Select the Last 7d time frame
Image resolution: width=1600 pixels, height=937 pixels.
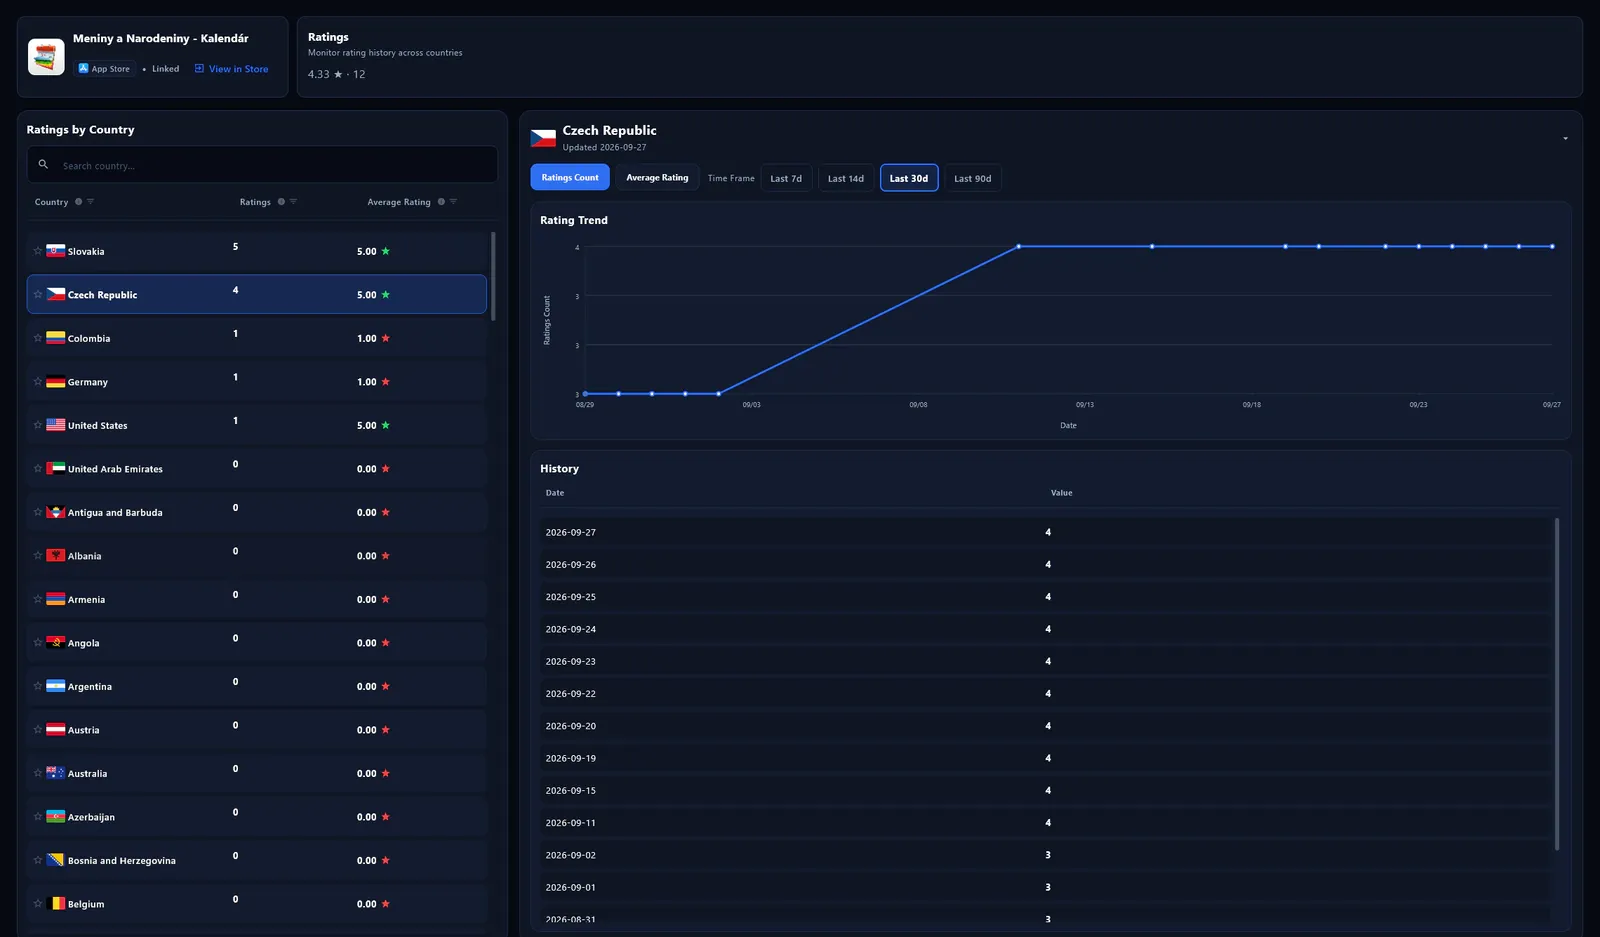[786, 178]
